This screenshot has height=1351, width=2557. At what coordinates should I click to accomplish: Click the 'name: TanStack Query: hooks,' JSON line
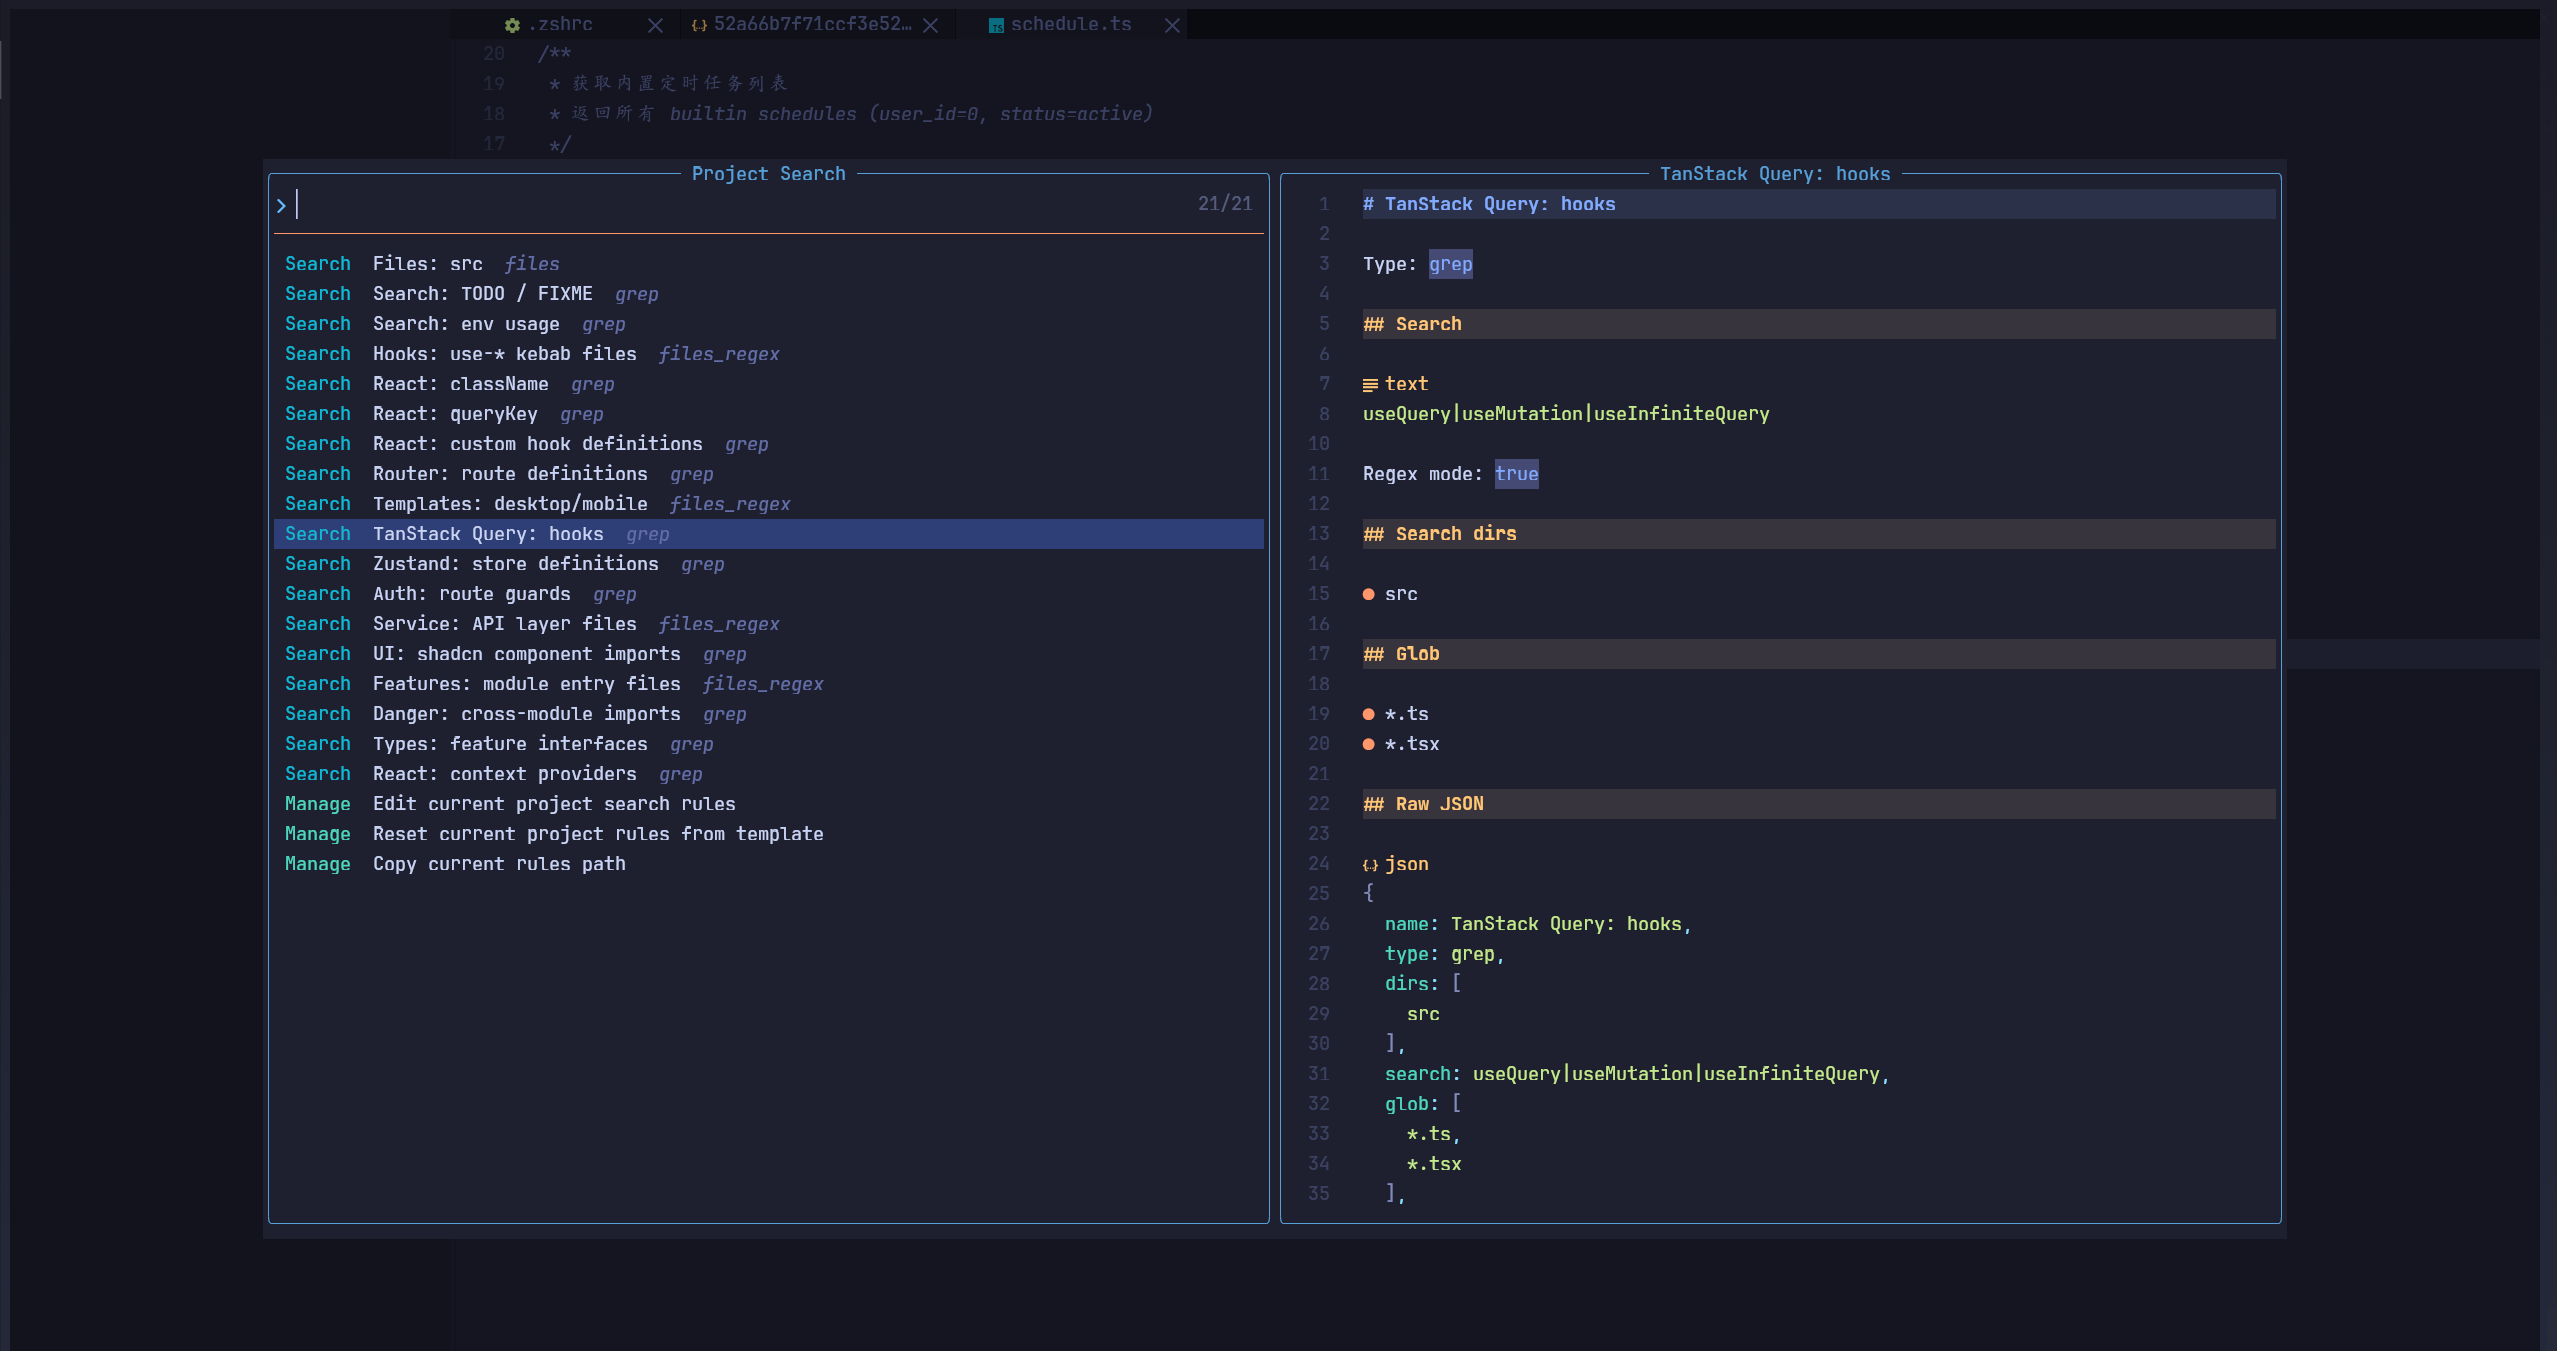point(1538,924)
